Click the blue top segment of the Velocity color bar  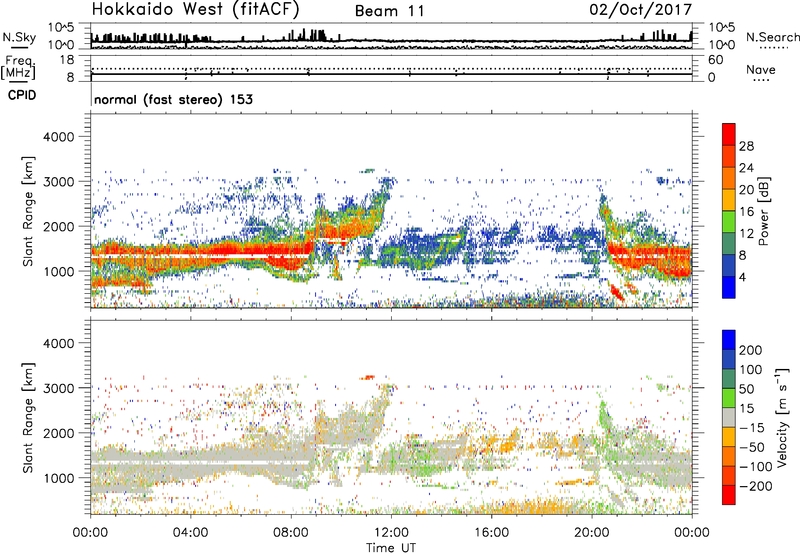pos(729,340)
